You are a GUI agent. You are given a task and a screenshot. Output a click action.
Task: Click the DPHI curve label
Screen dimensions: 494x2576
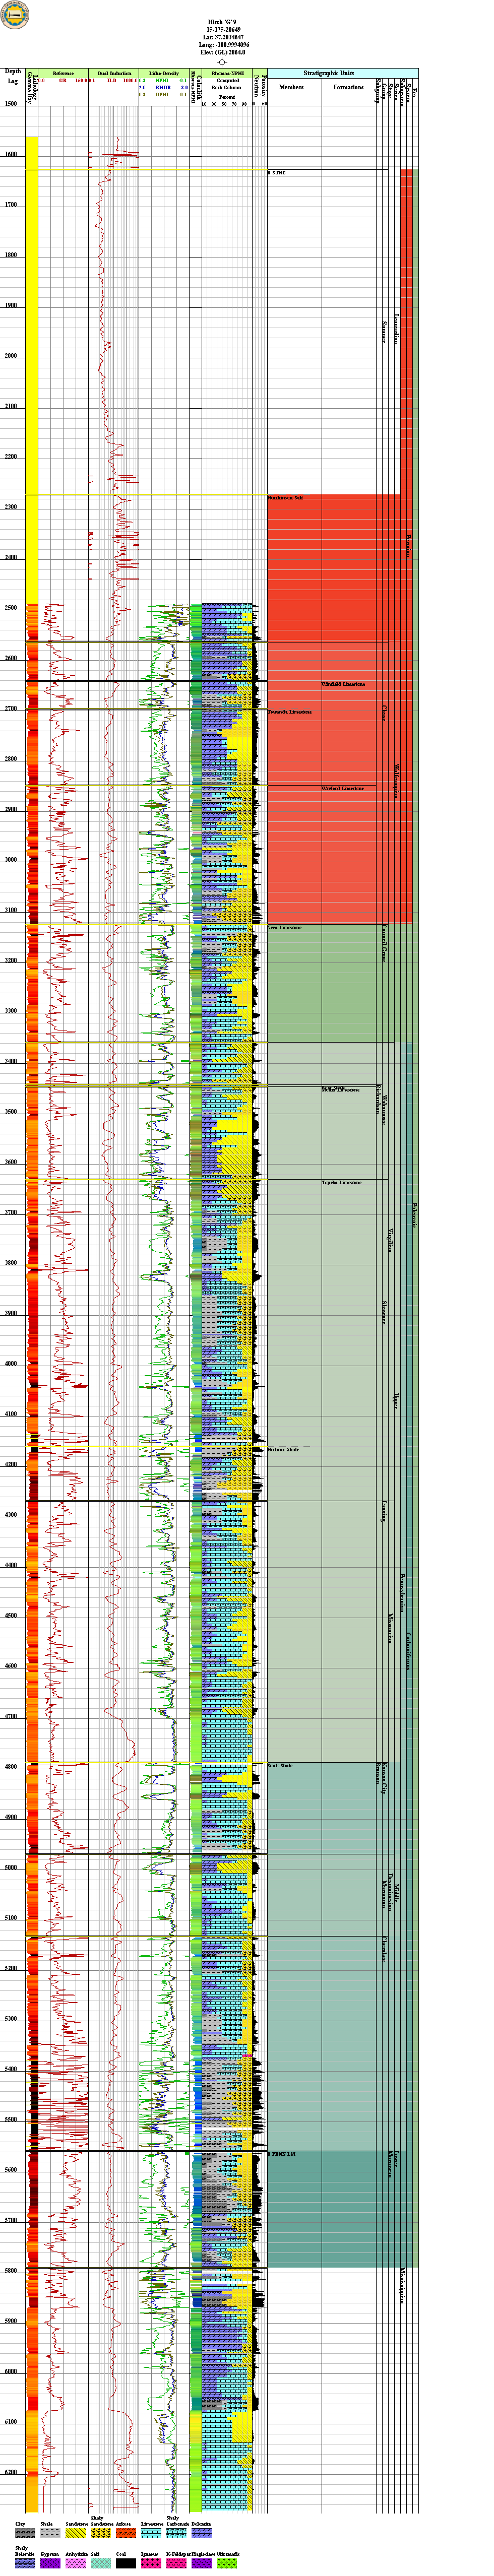click(162, 95)
